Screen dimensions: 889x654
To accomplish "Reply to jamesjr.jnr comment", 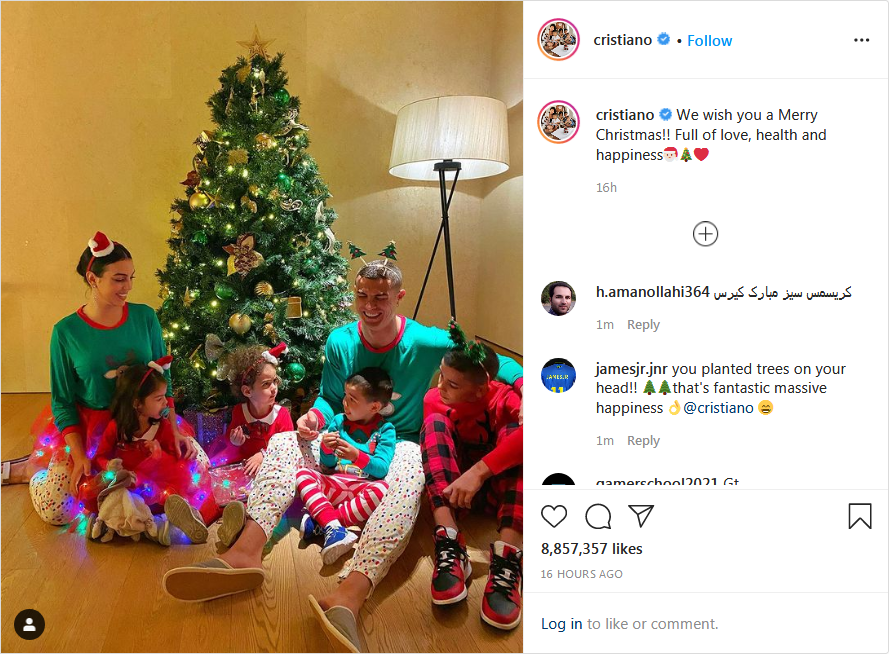I will tap(643, 441).
